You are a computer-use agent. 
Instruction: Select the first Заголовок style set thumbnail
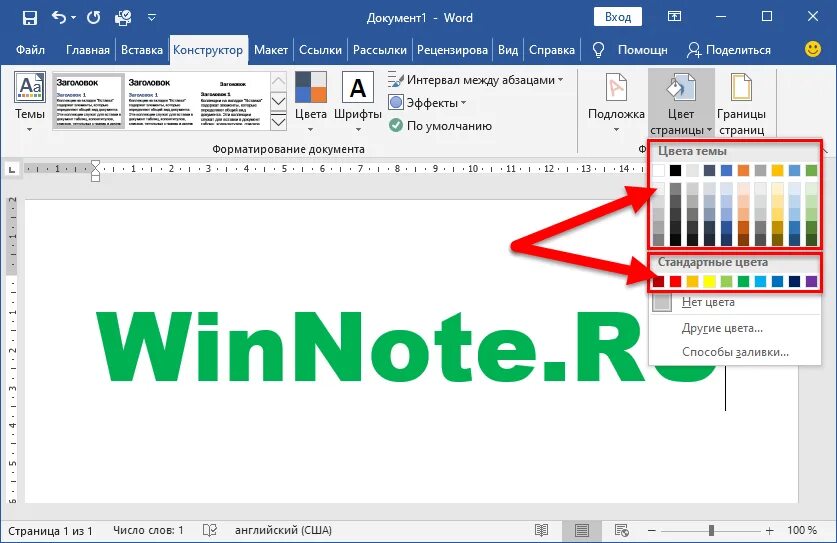tap(89, 101)
